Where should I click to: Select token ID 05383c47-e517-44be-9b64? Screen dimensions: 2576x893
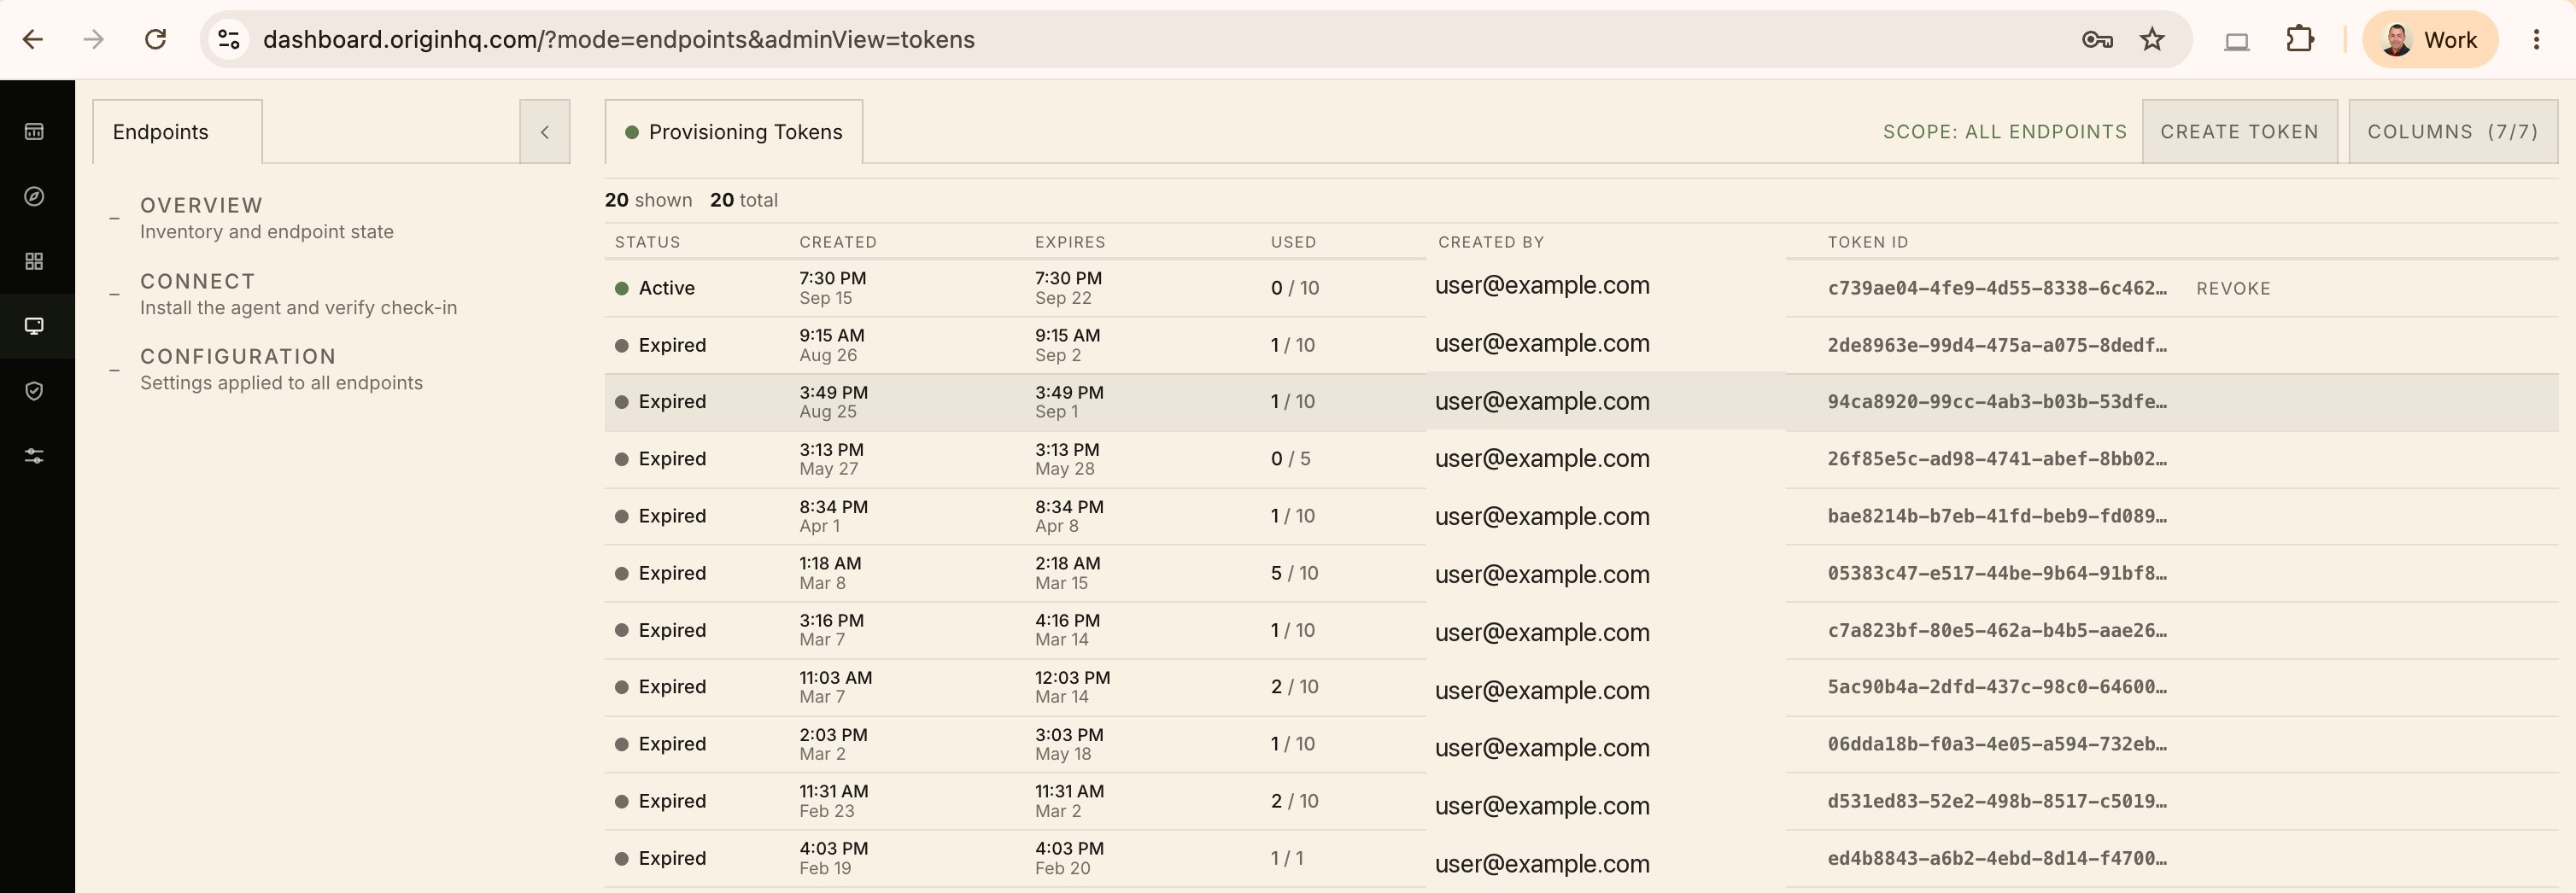(x=1996, y=573)
